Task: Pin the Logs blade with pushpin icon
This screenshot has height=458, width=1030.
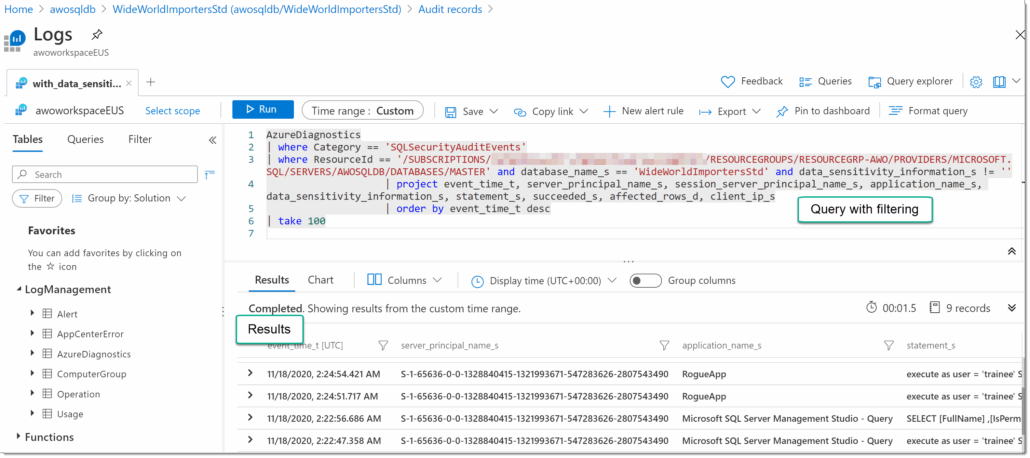Action: click(x=97, y=34)
